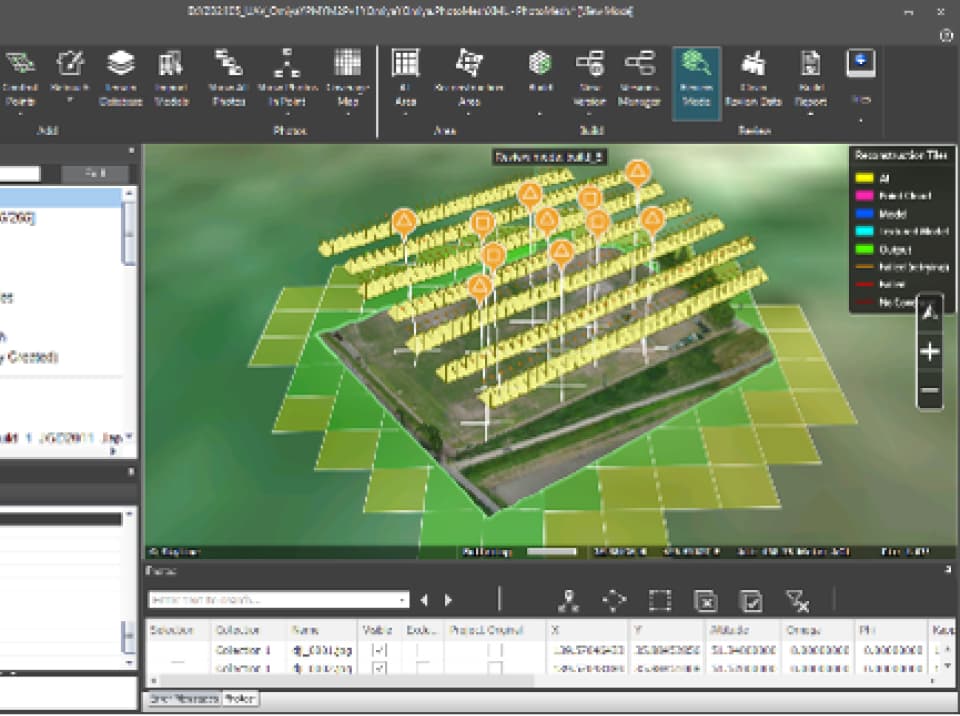This screenshot has width=960, height=716.
Task: Toggle Visible checkbox for dji_0002.jpg
Action: coord(379,668)
